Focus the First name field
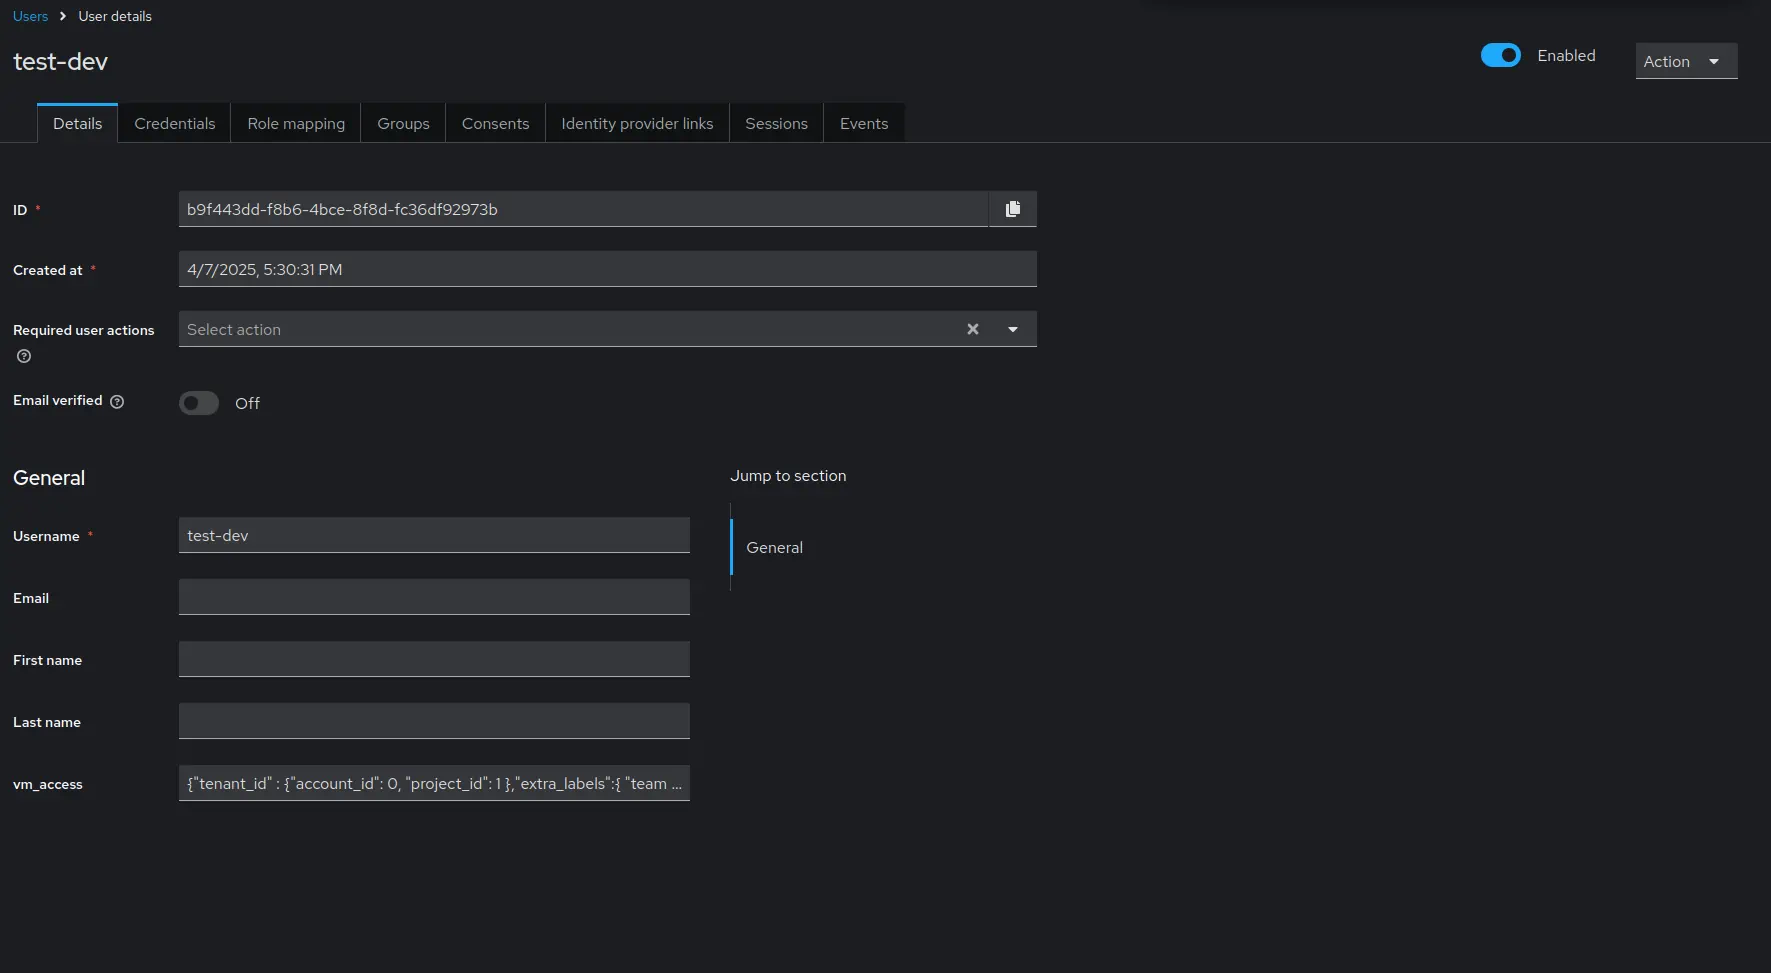This screenshot has width=1771, height=973. point(434,659)
